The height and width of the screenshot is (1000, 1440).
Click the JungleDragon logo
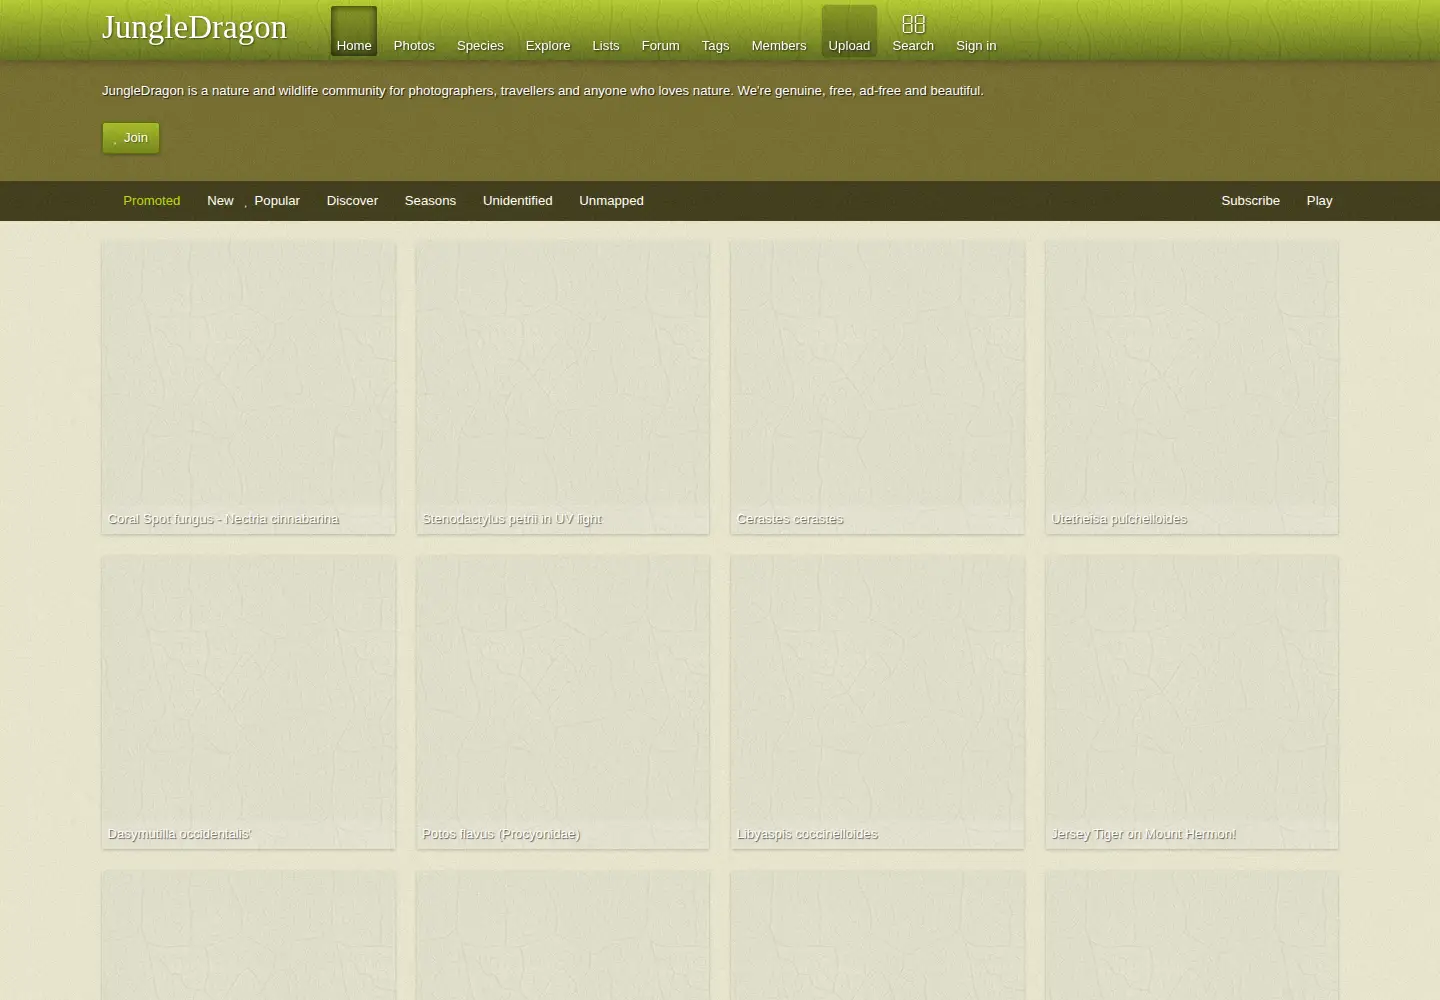coord(194,27)
